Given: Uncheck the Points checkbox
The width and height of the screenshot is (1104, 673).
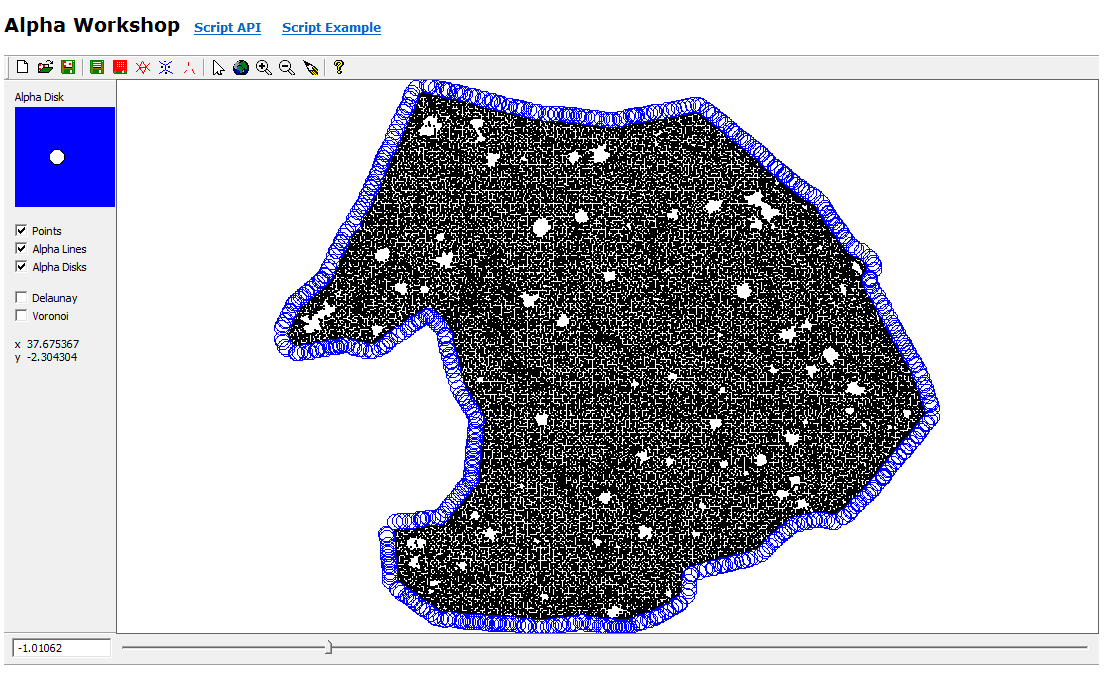Looking at the screenshot, I should [x=20, y=230].
